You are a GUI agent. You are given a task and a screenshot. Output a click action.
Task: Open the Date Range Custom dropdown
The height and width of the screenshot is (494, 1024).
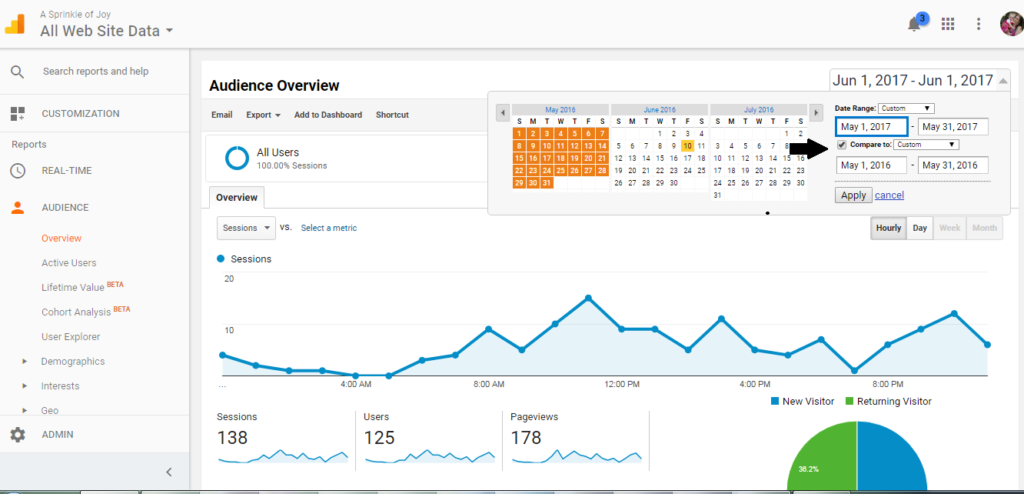click(x=906, y=108)
